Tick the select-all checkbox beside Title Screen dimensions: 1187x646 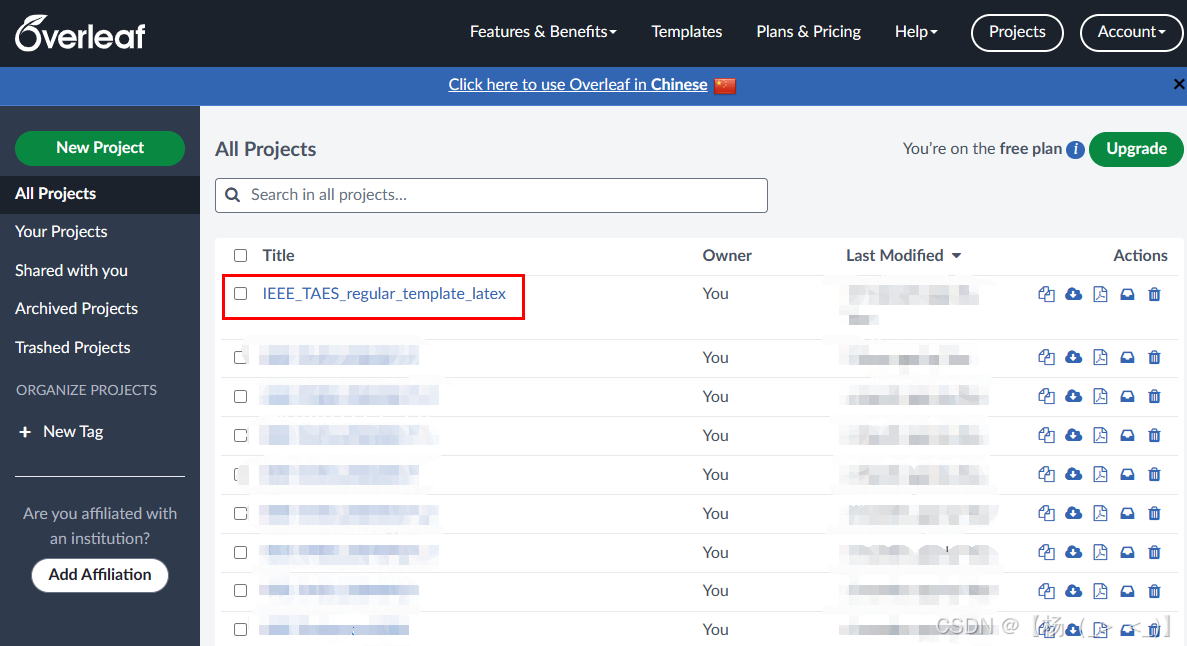pos(241,255)
